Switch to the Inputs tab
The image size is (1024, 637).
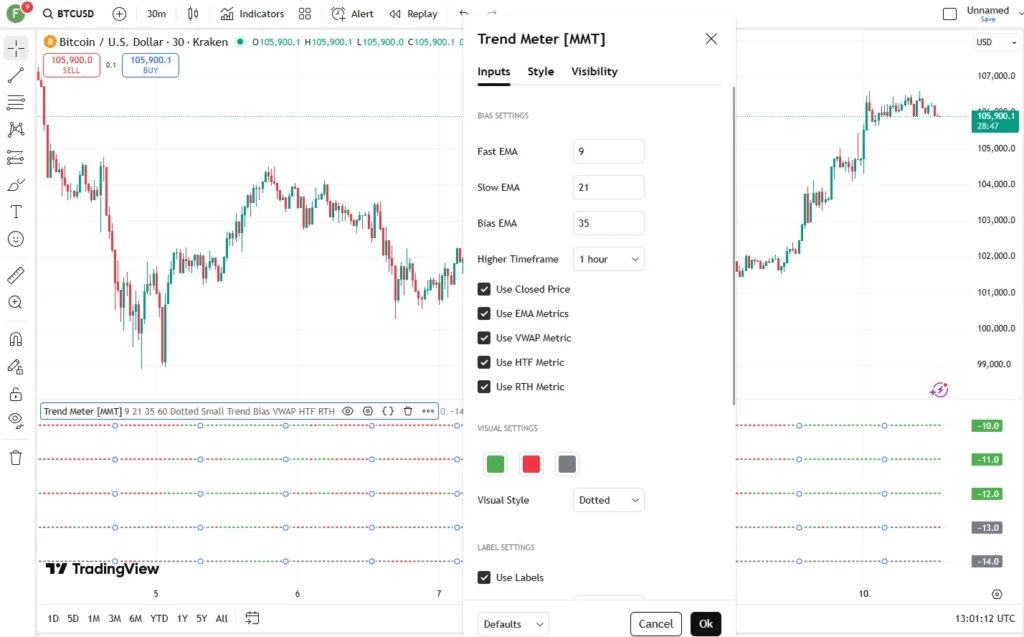coord(494,71)
